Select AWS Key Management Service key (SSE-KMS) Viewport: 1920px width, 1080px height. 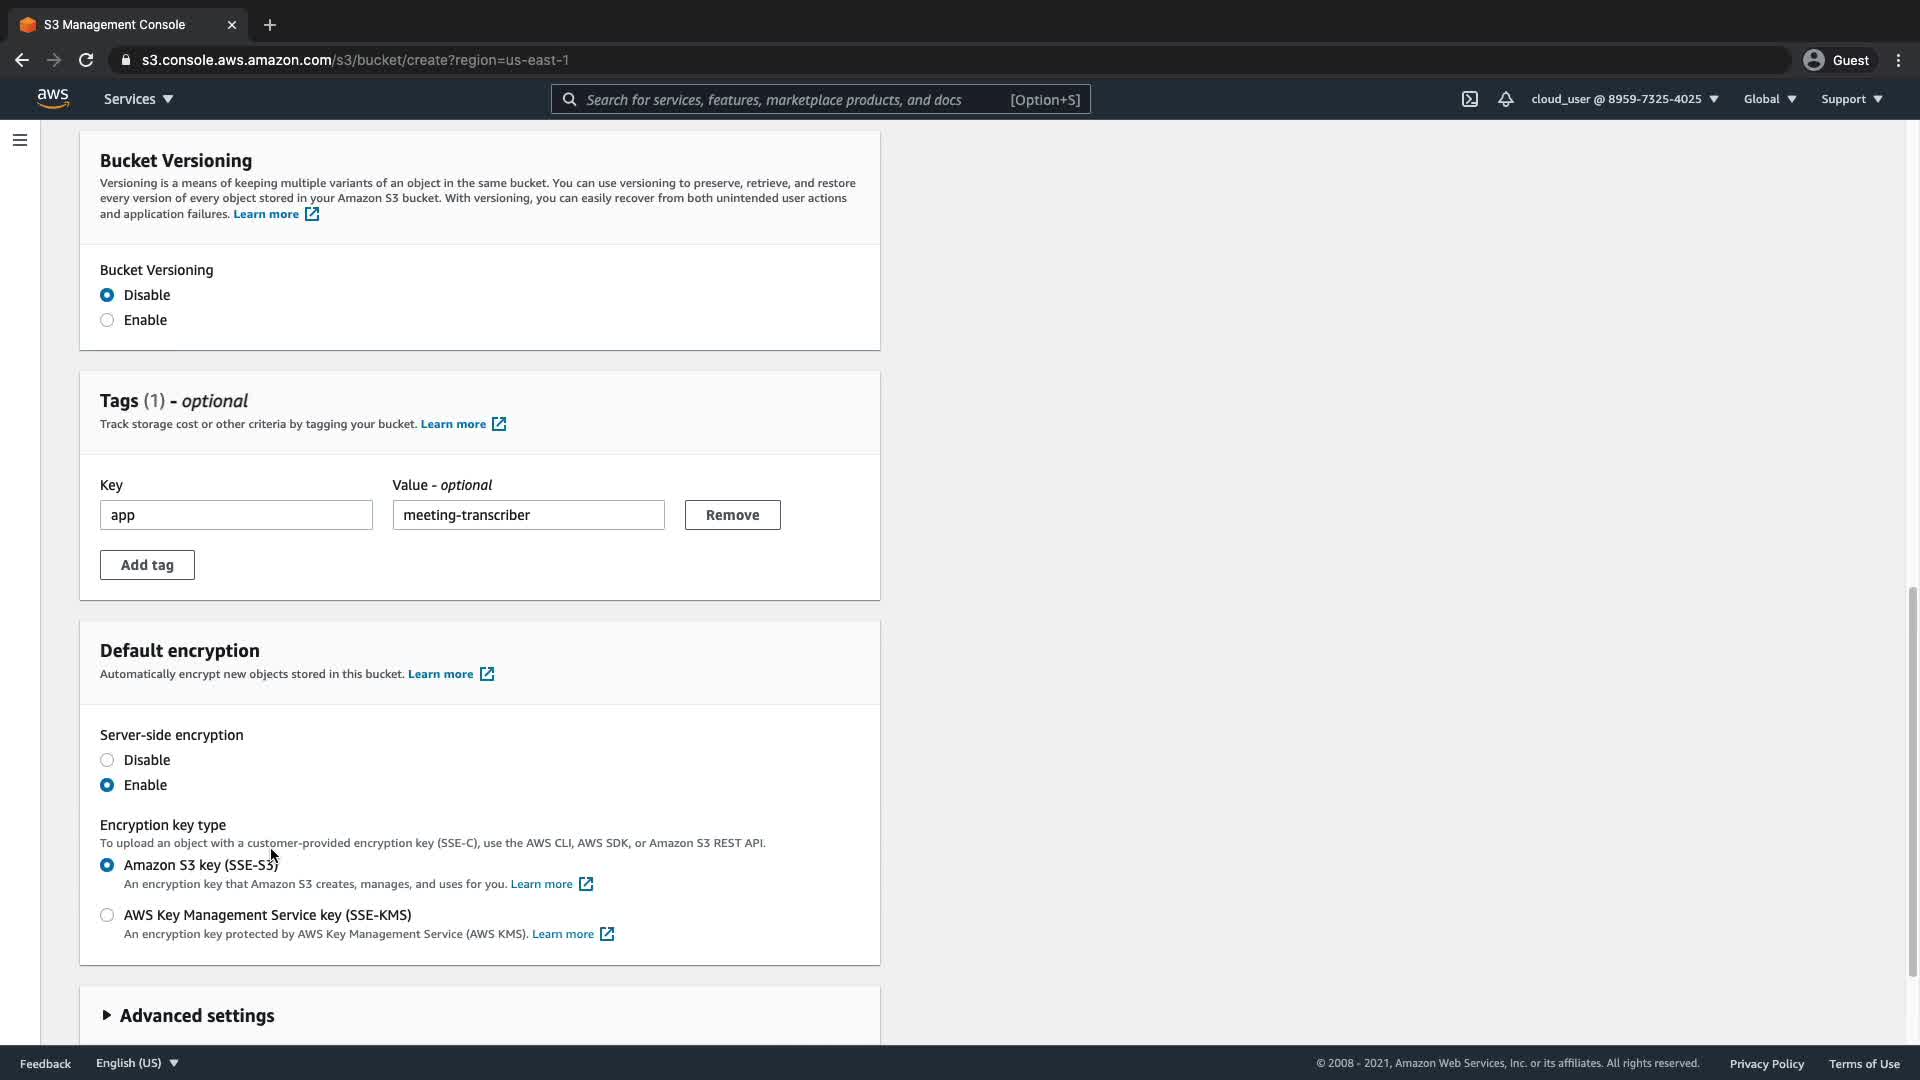(x=107, y=915)
